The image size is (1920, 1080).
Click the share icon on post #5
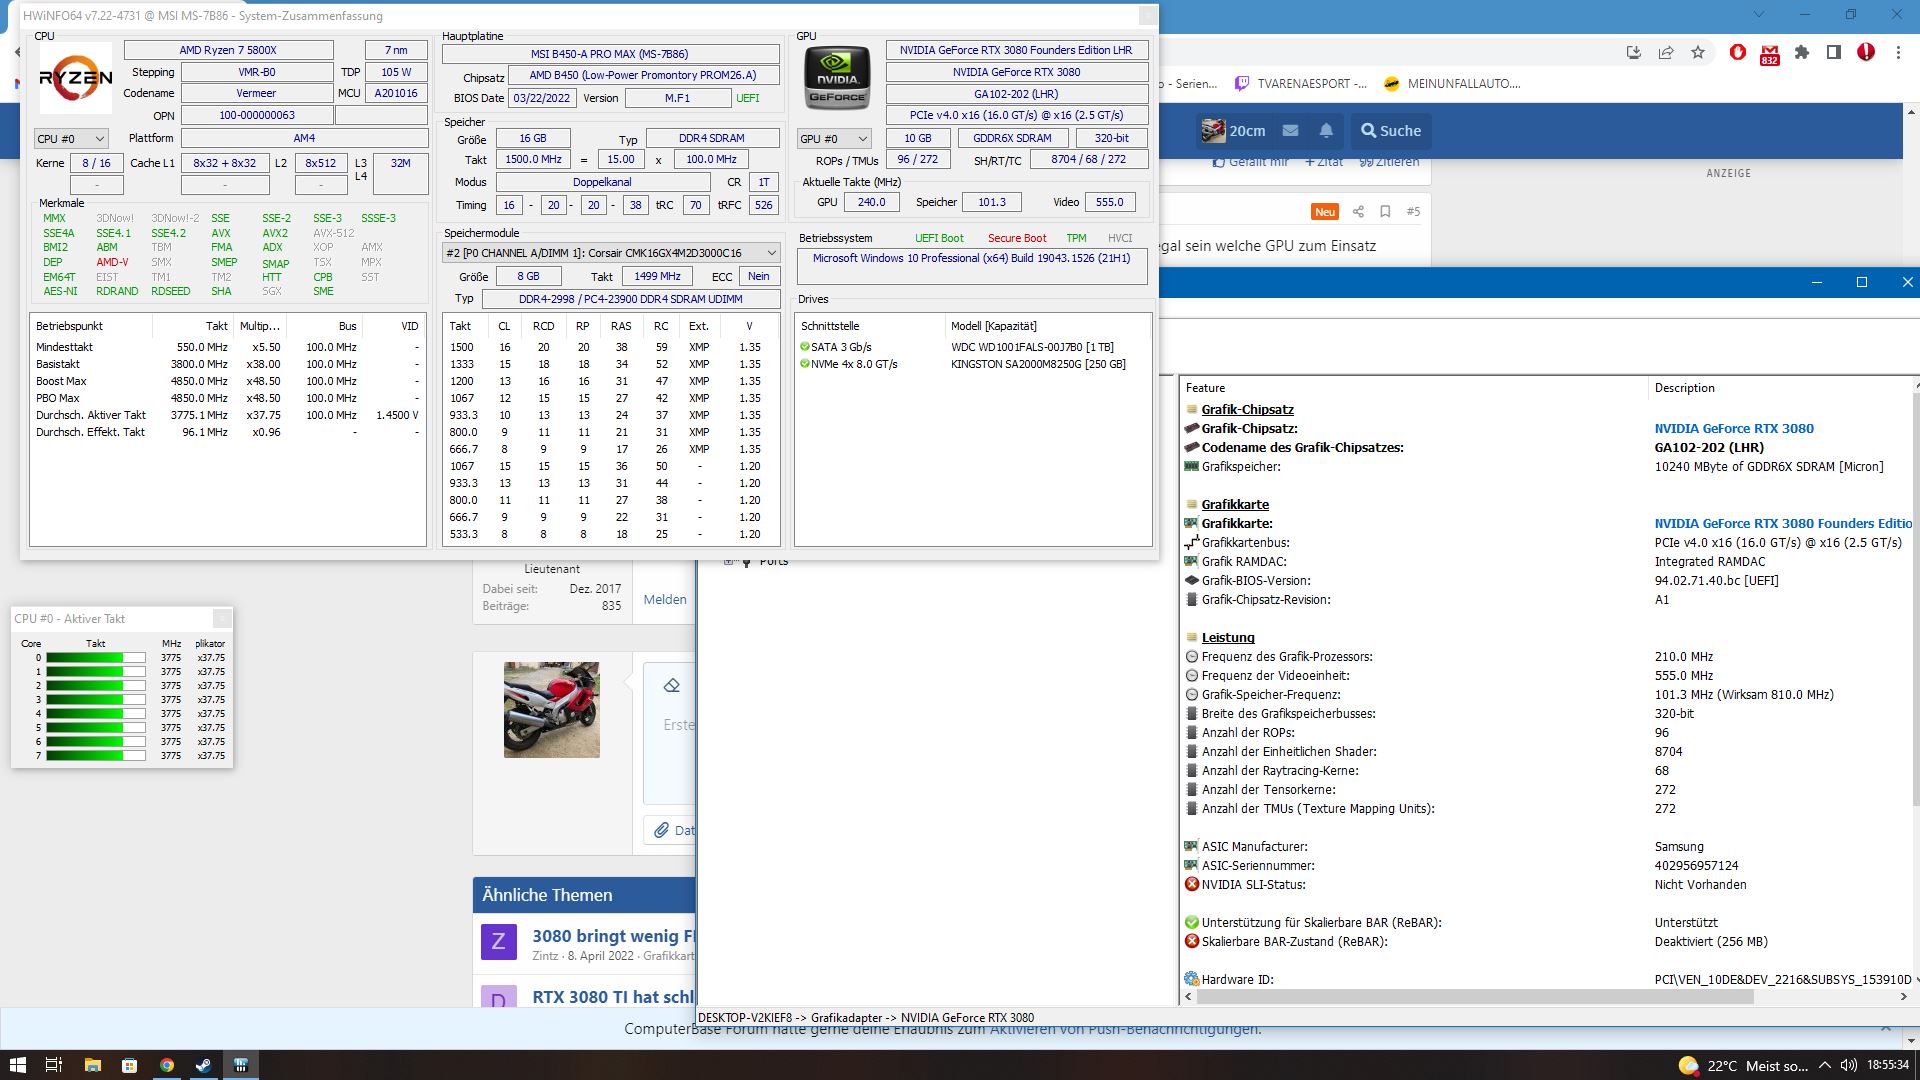pos(1358,211)
